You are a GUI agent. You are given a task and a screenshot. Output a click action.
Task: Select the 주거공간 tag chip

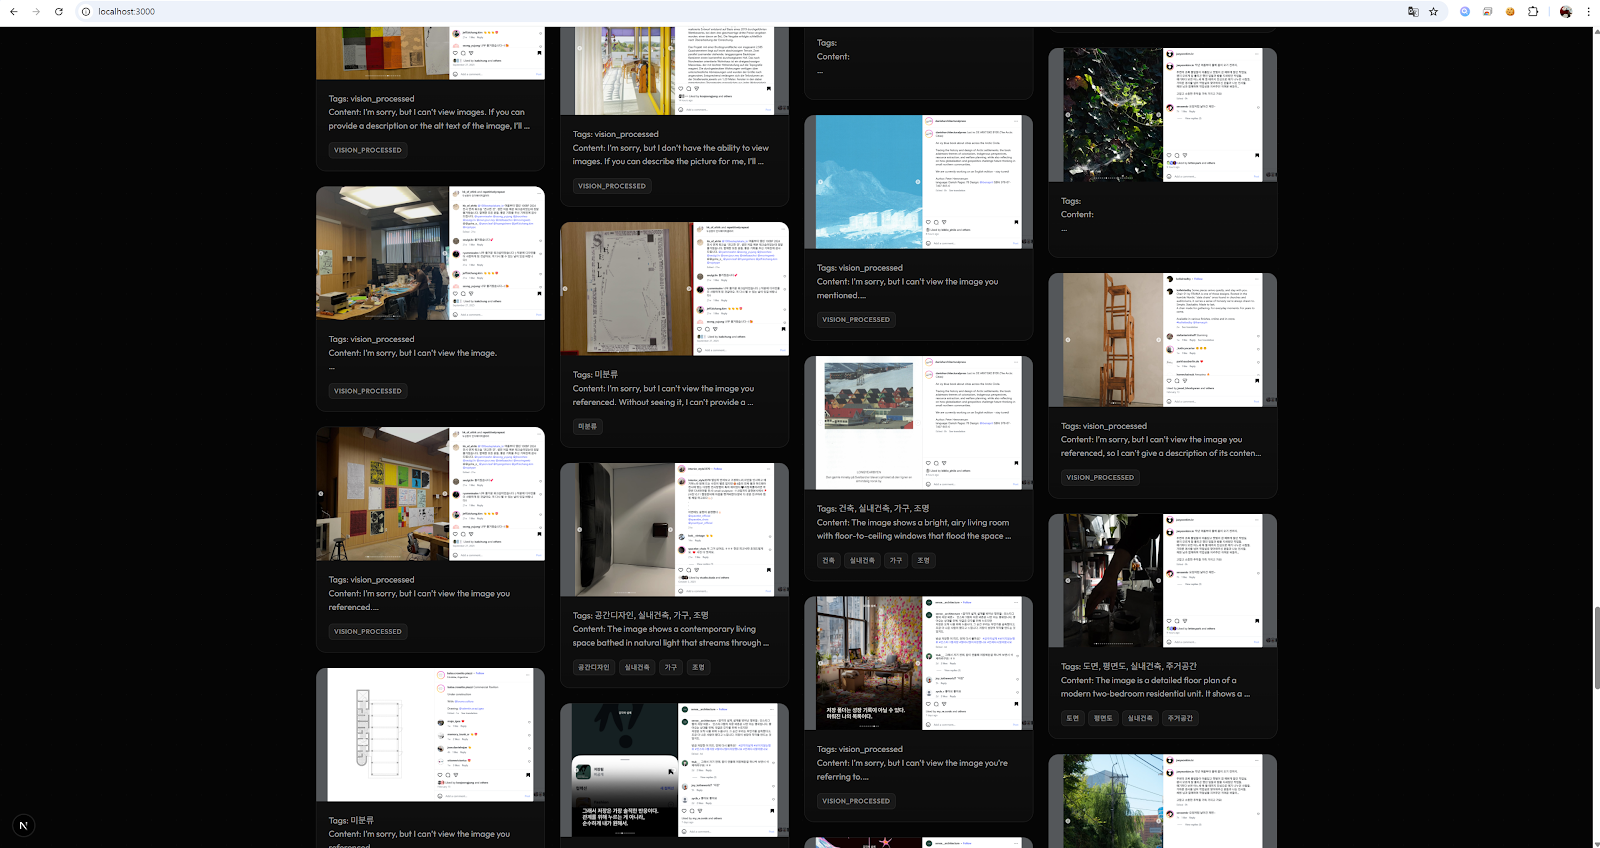coord(1181,718)
